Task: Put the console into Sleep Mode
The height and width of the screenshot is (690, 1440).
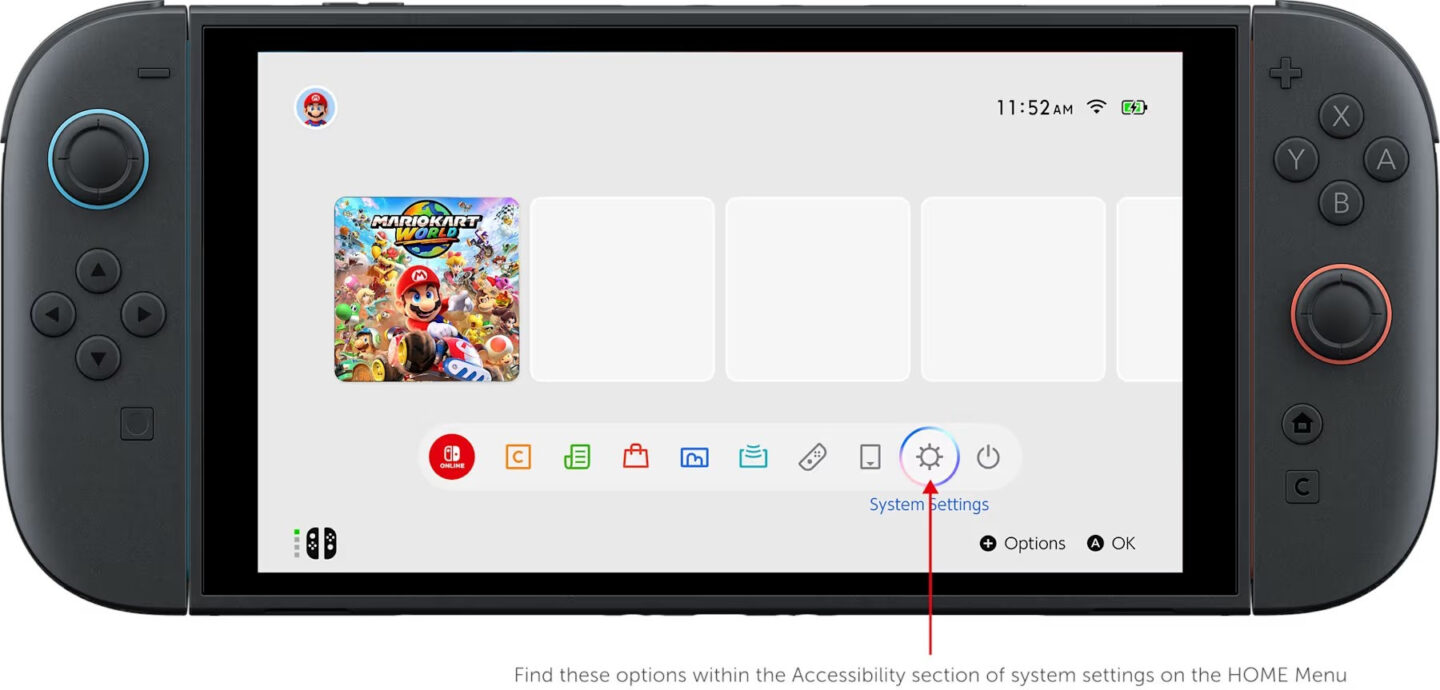Action: point(988,457)
